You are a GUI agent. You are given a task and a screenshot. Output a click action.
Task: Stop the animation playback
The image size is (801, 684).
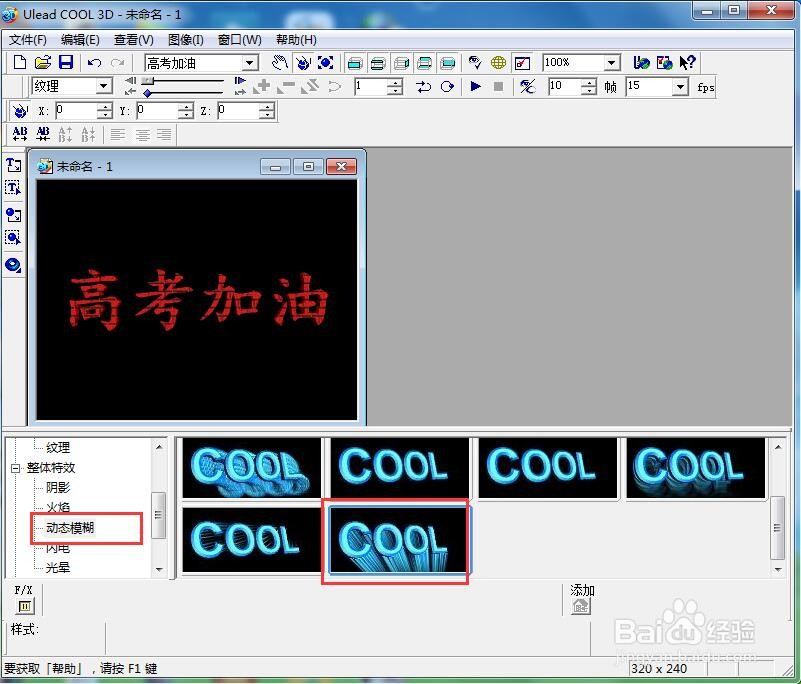[499, 86]
